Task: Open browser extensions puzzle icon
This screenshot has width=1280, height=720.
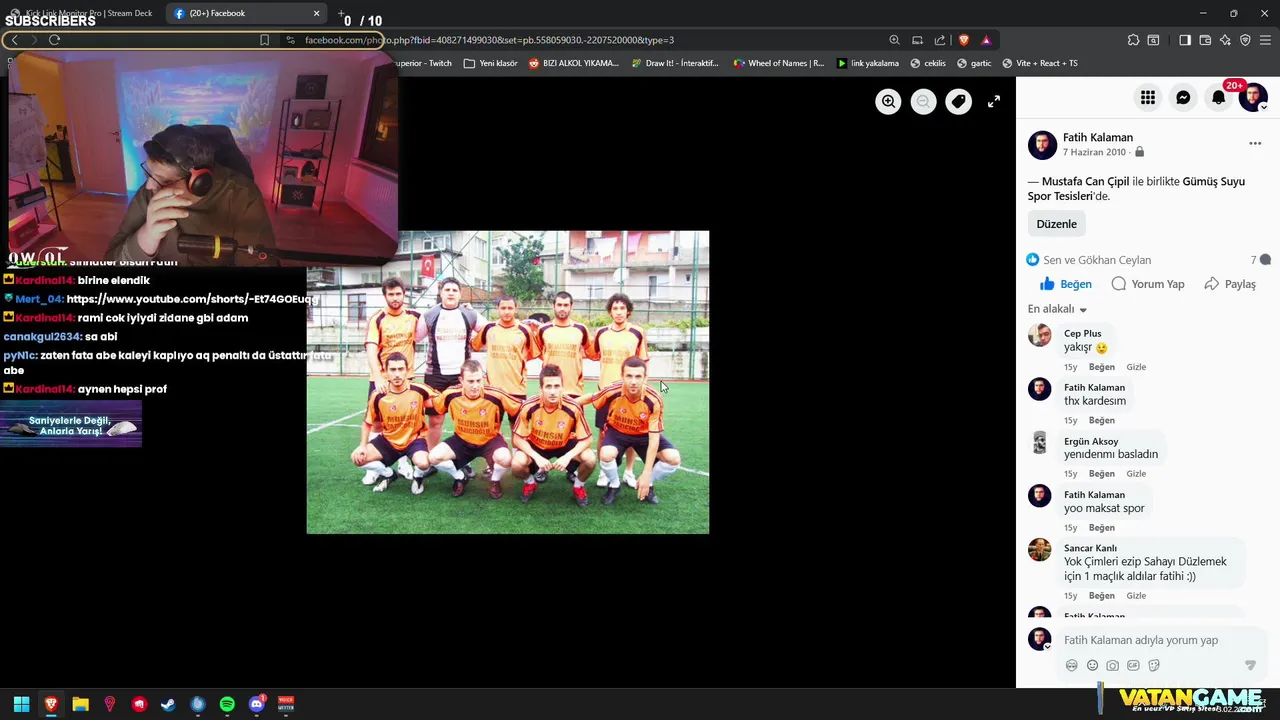Action: pyautogui.click(x=1133, y=40)
